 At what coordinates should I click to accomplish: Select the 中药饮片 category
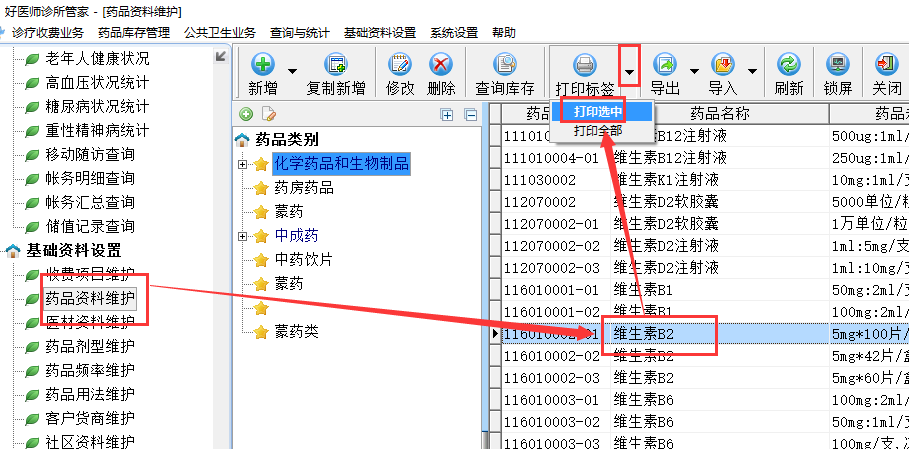pyautogui.click(x=304, y=259)
